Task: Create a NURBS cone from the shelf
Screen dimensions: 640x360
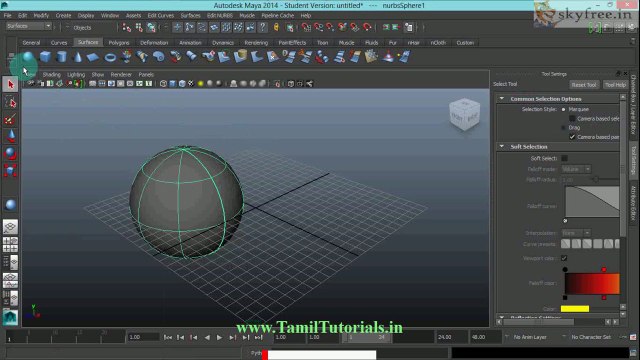Action: [78, 57]
